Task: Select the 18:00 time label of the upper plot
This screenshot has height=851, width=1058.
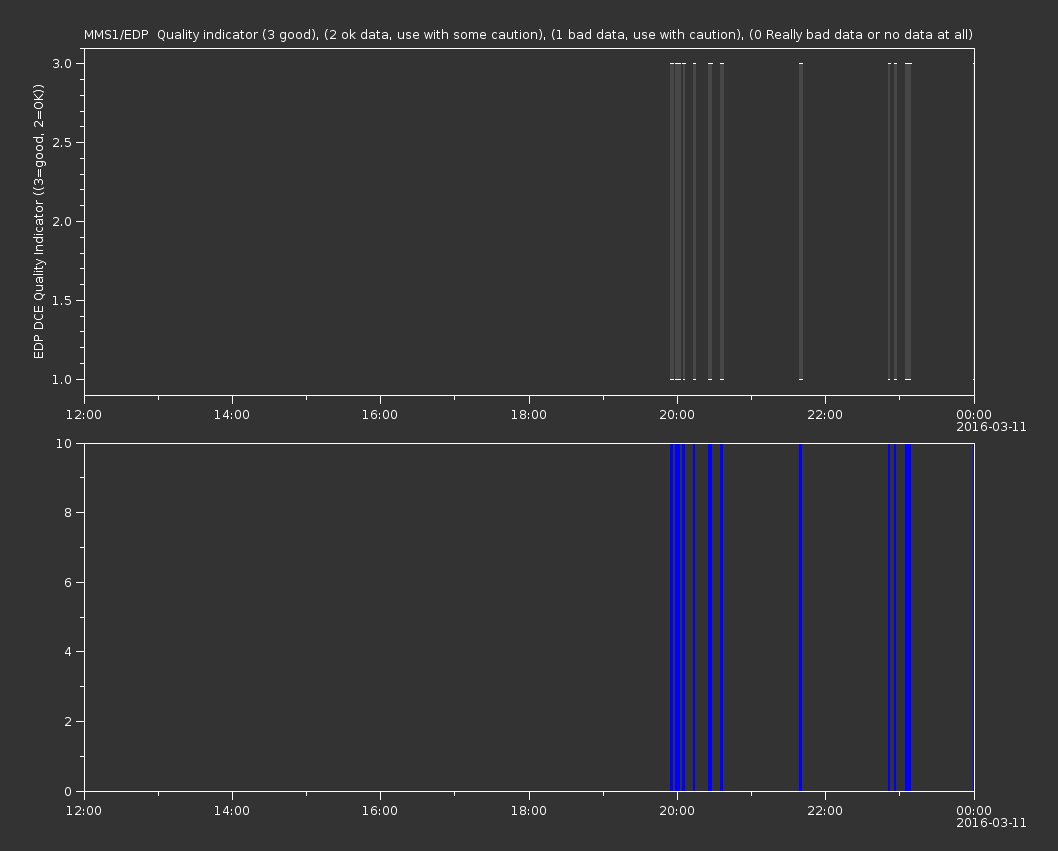Action: (x=528, y=414)
